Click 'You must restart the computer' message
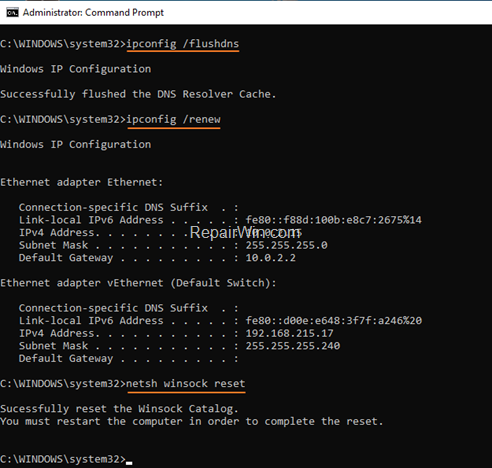Viewport: 492px width, 468px height. pos(192,421)
